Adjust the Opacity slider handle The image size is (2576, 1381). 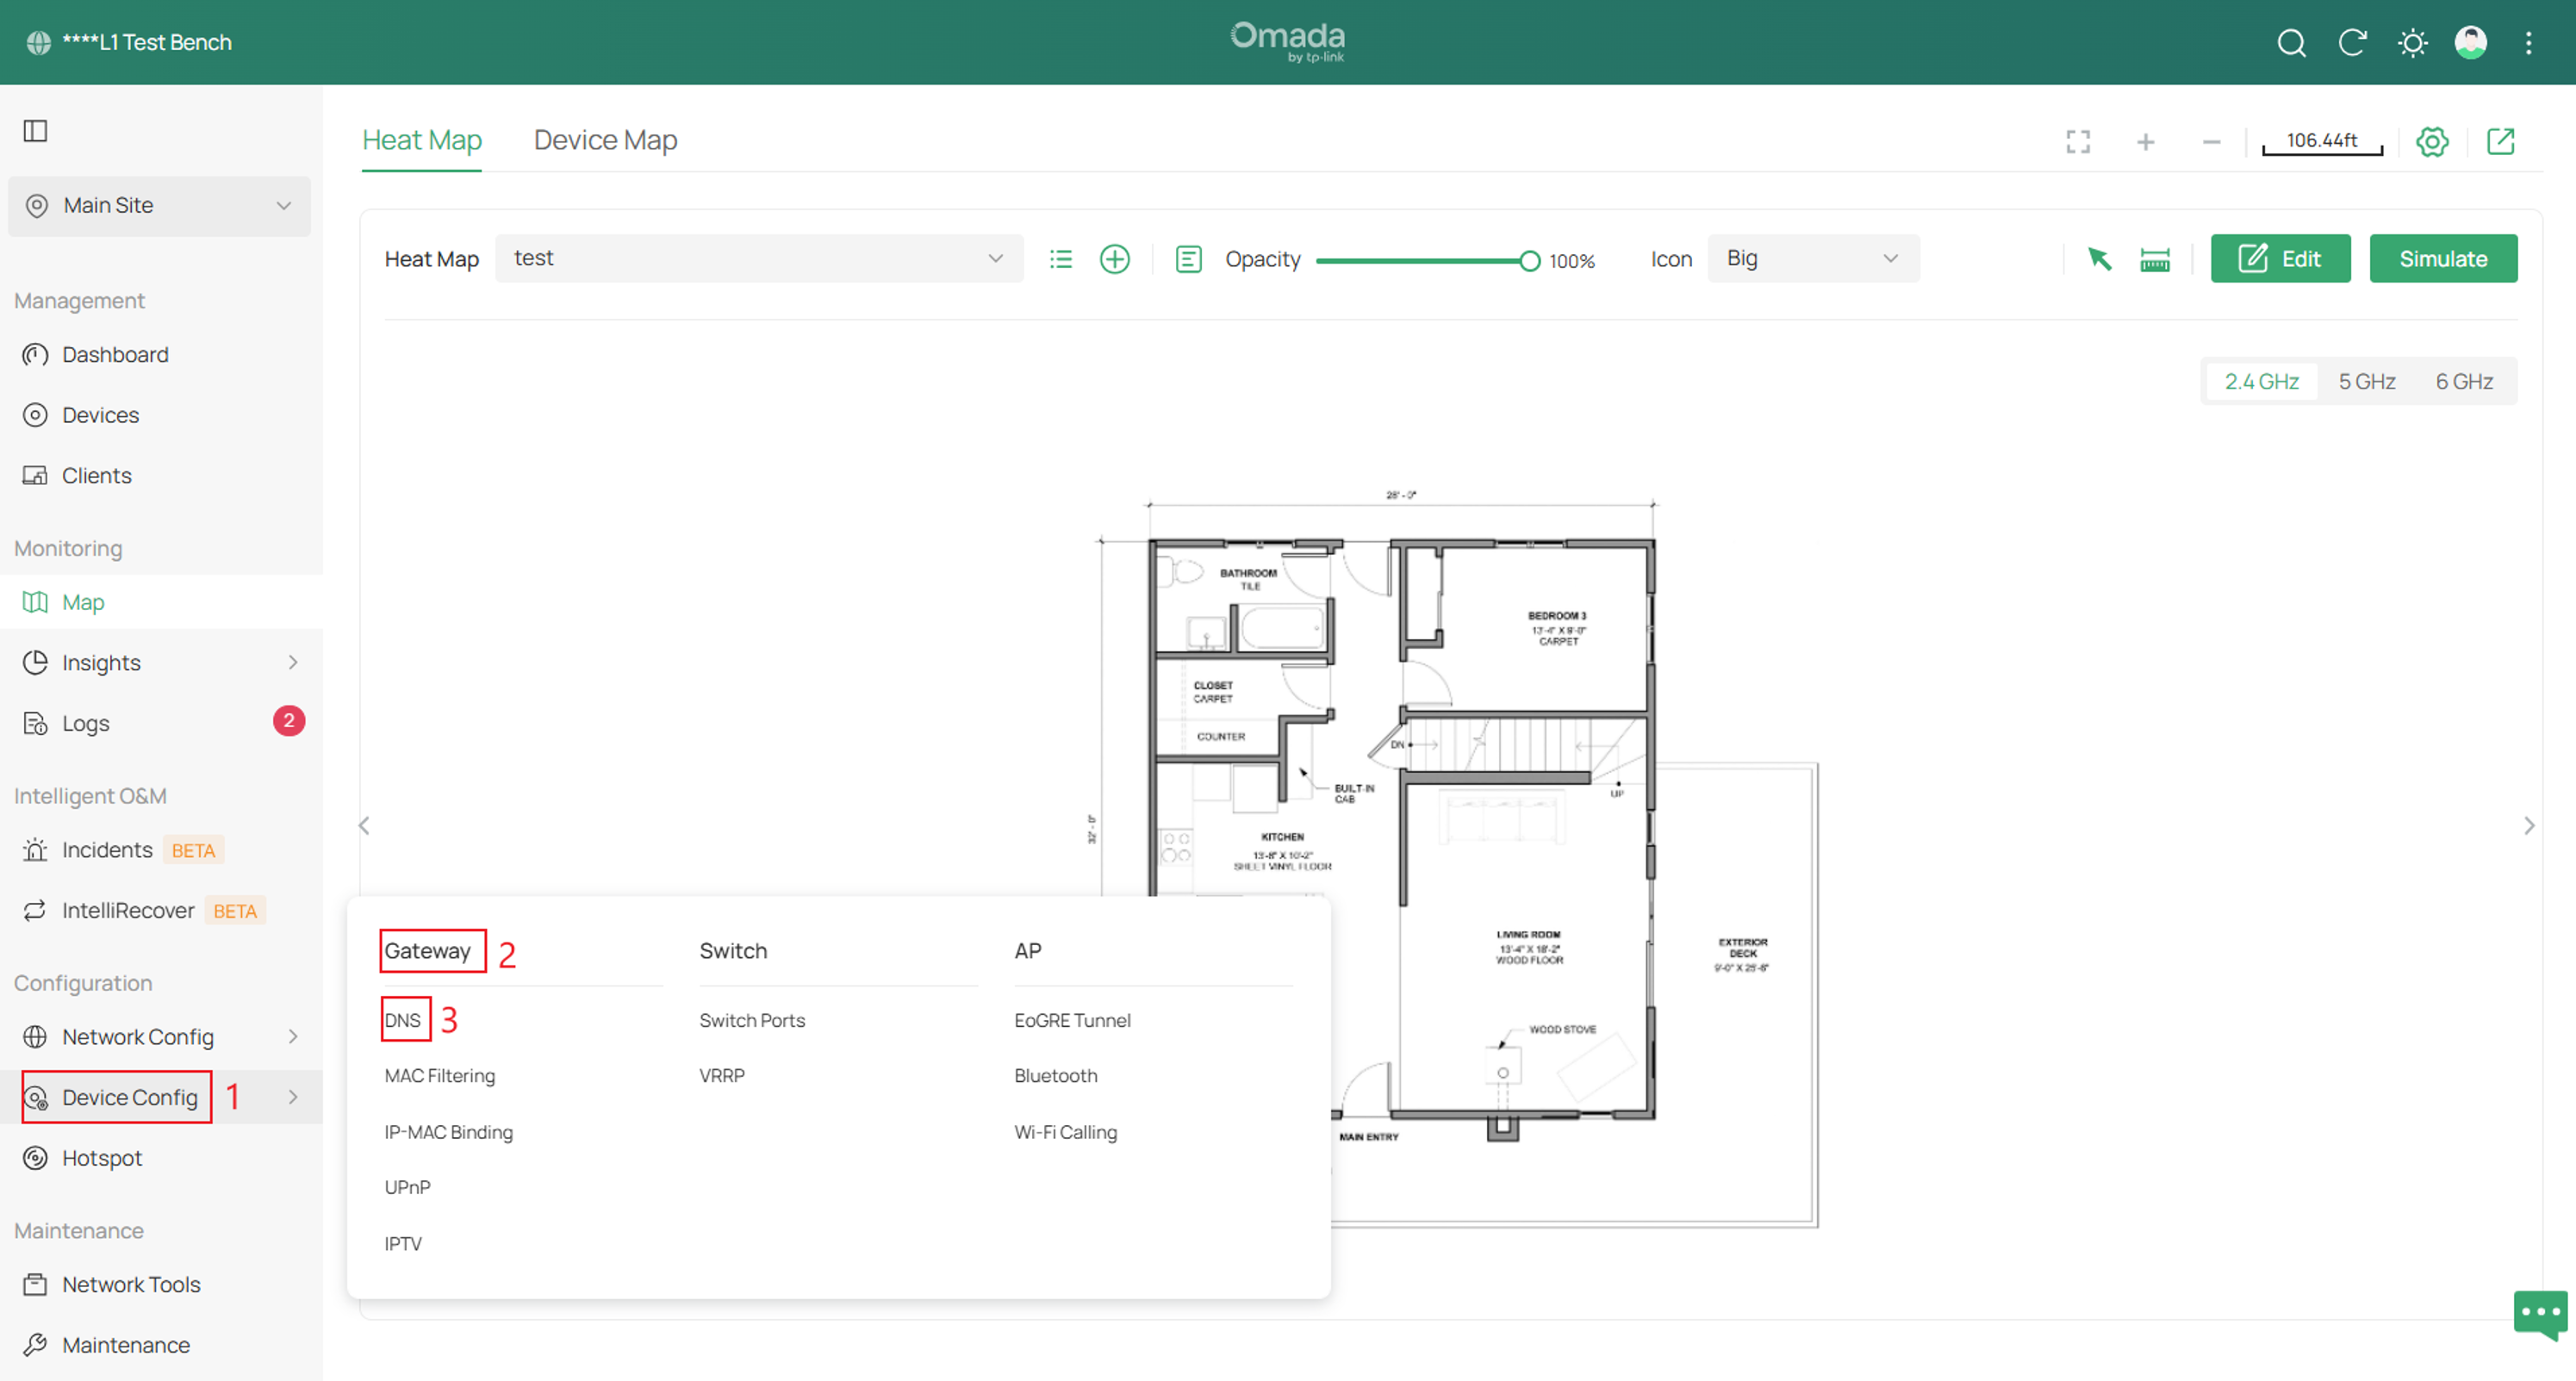pyautogui.click(x=1529, y=261)
